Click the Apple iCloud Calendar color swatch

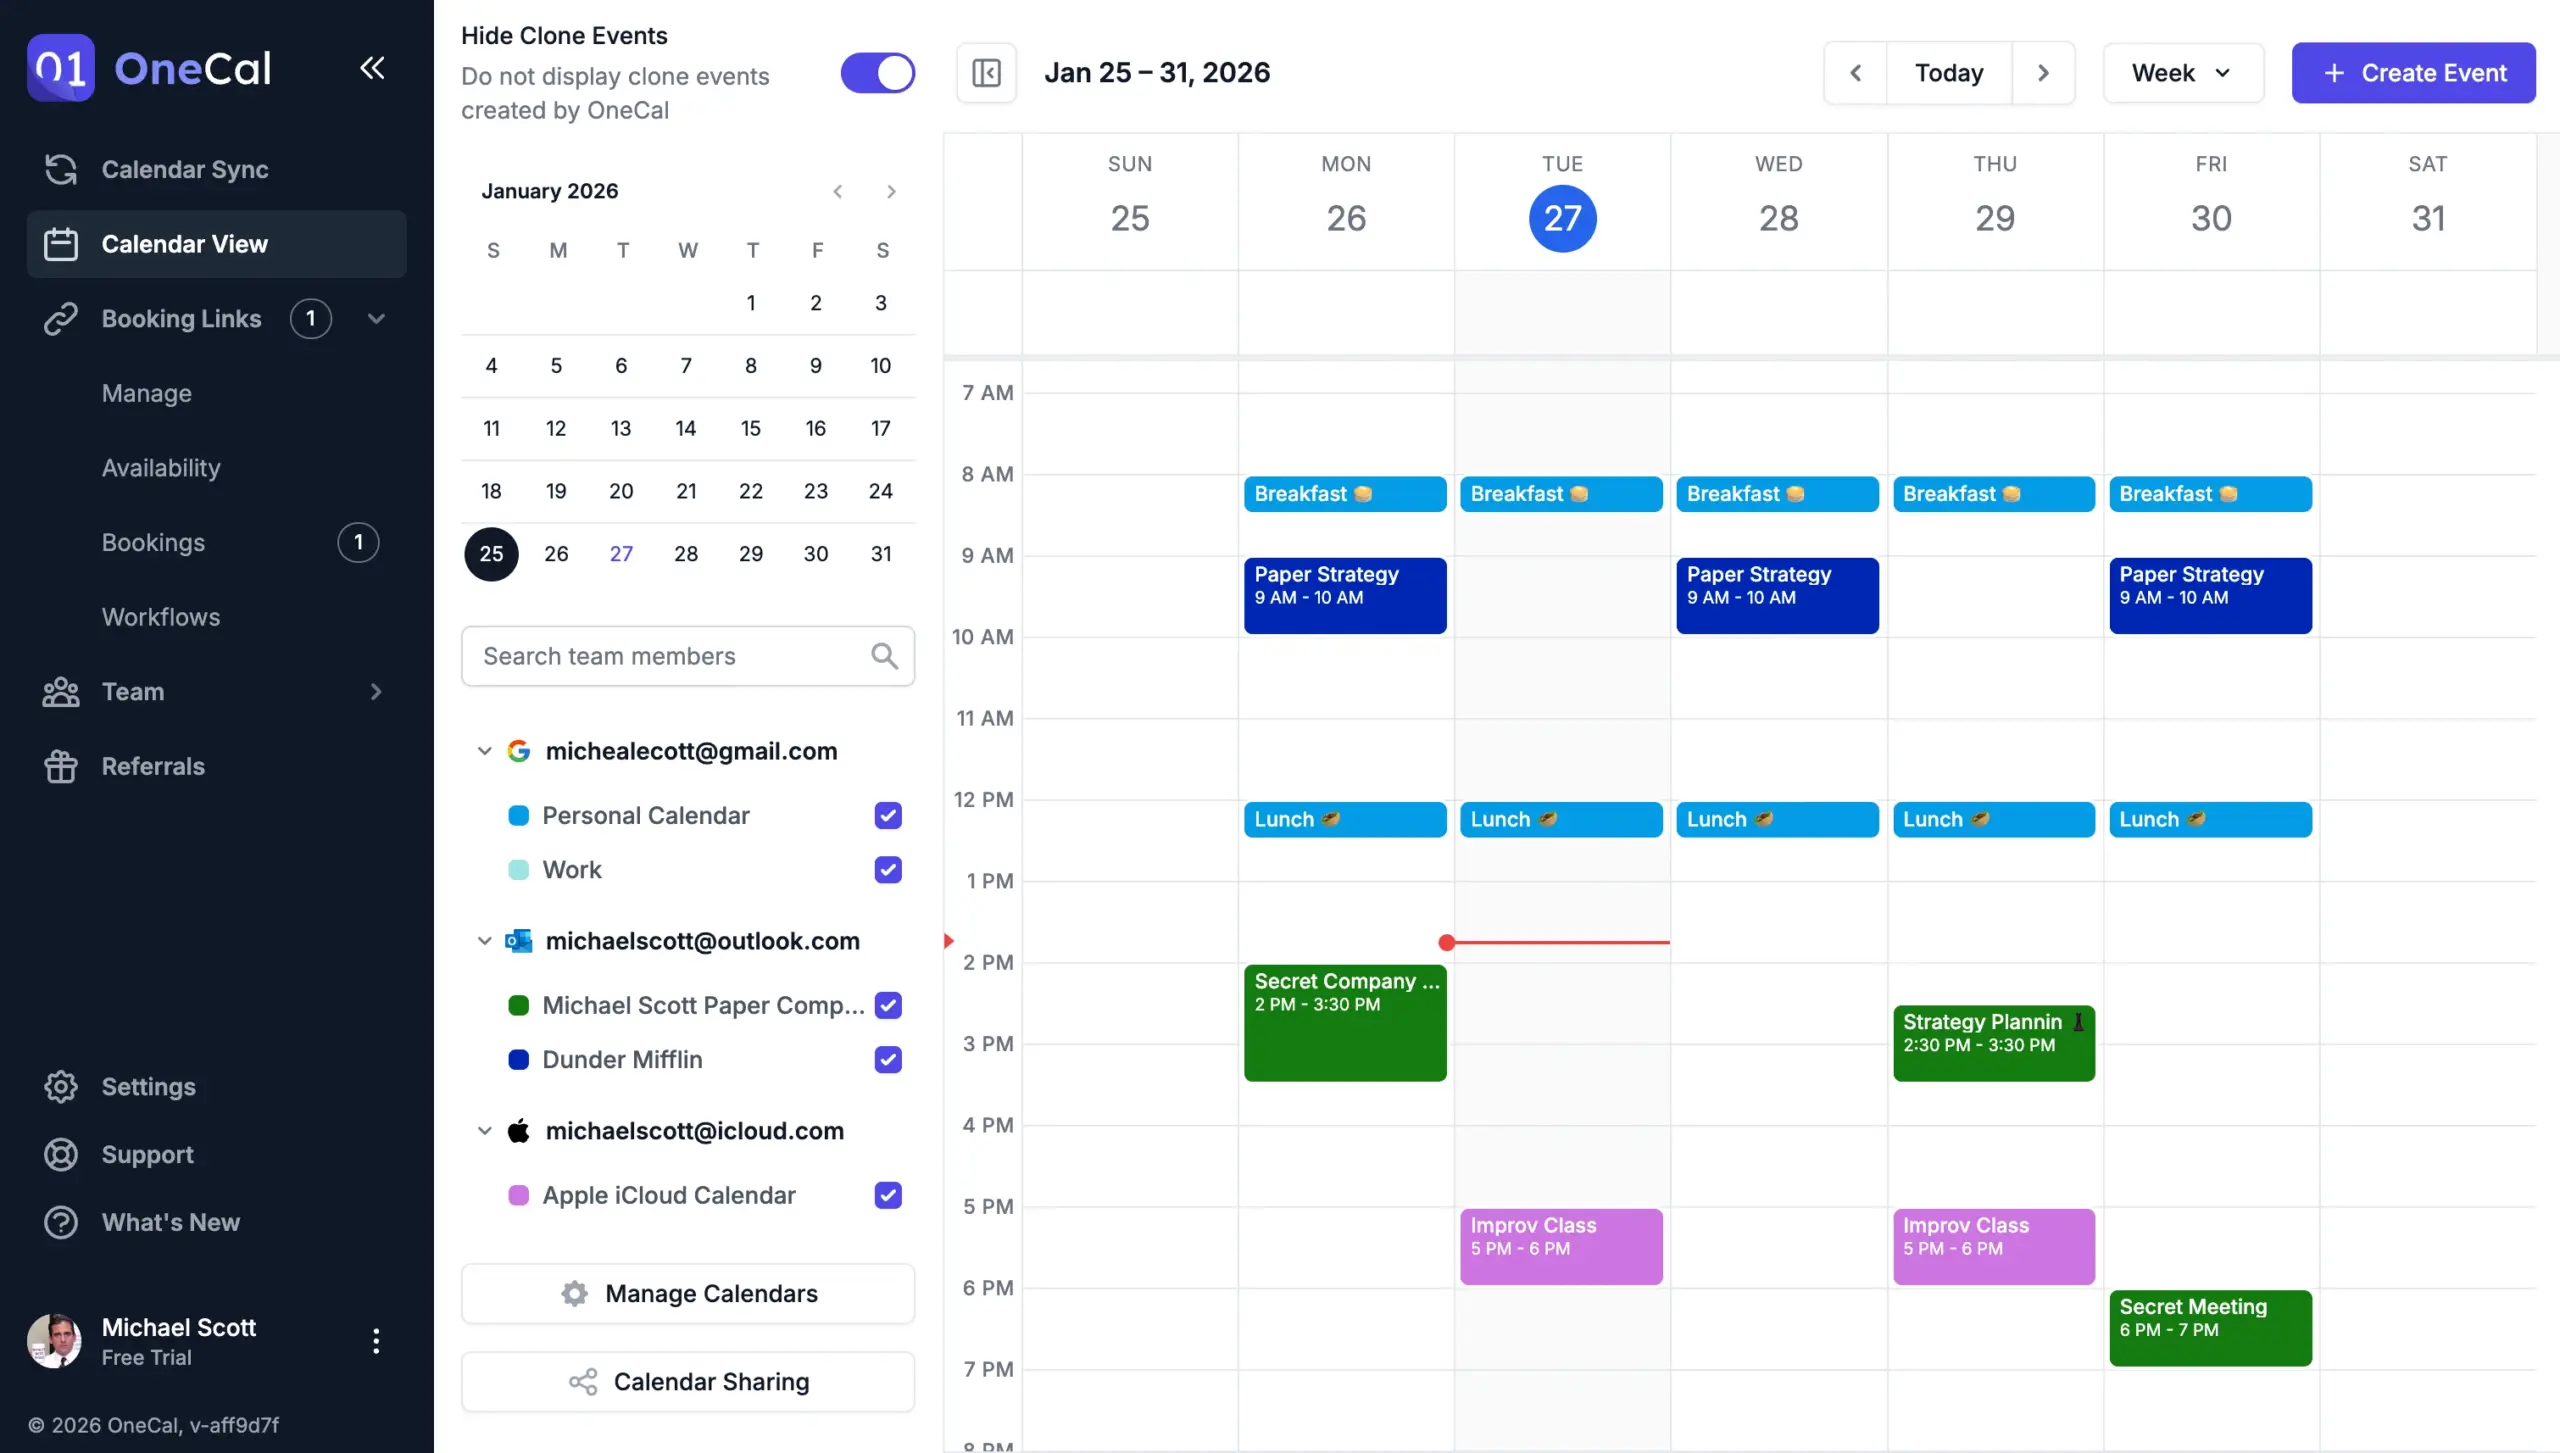[x=518, y=1196]
